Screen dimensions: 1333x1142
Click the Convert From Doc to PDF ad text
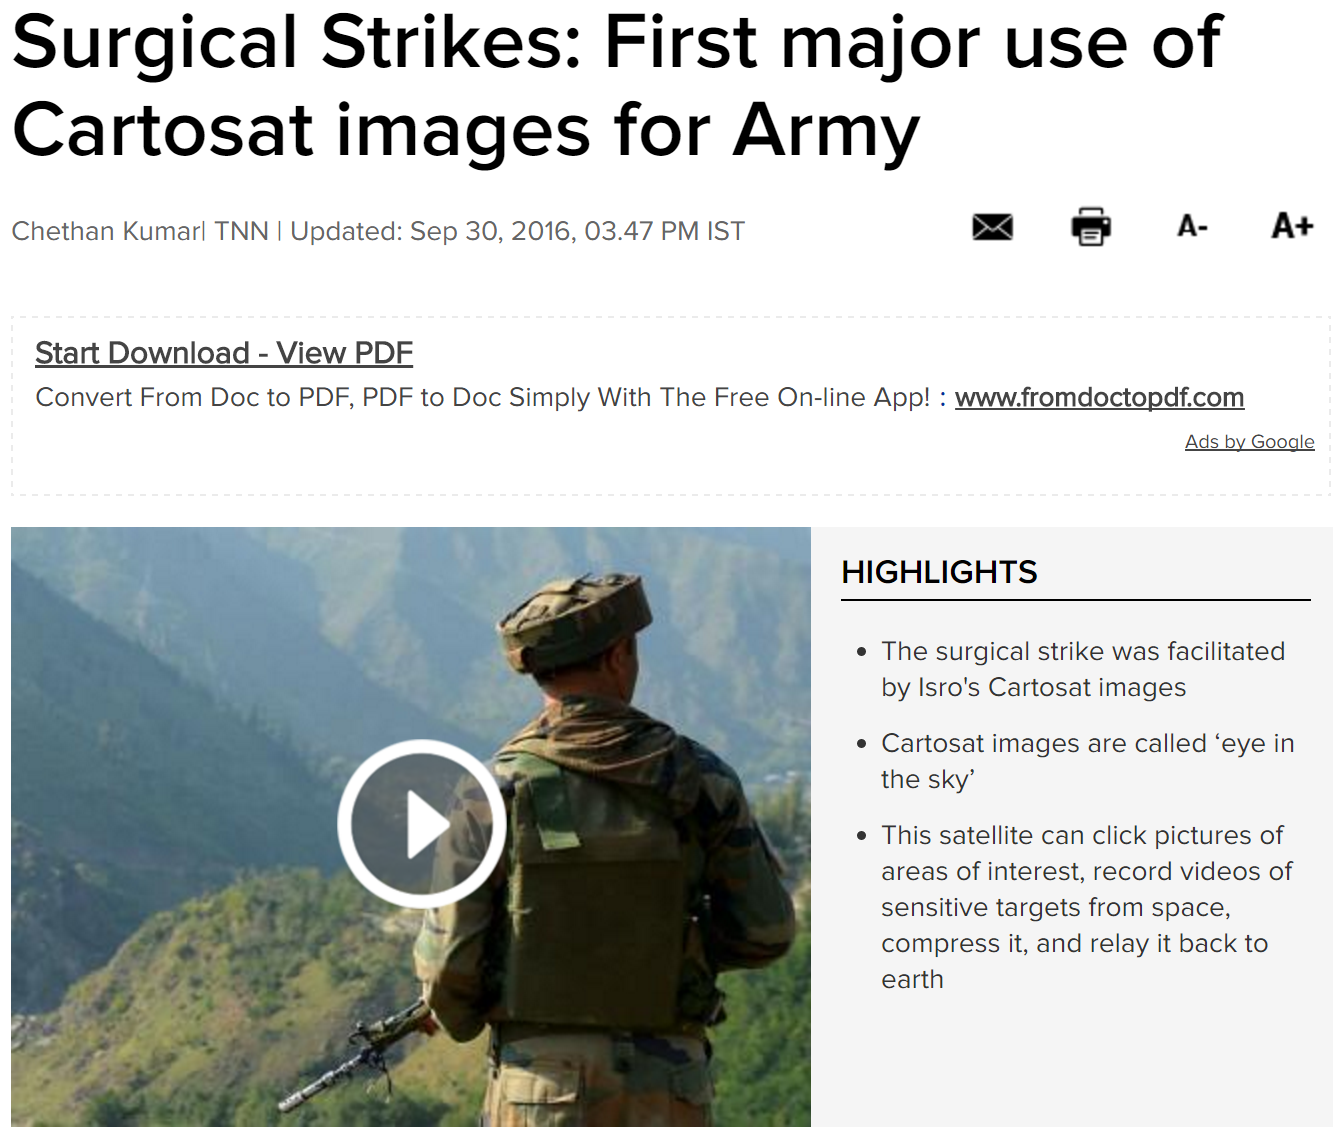coord(483,397)
